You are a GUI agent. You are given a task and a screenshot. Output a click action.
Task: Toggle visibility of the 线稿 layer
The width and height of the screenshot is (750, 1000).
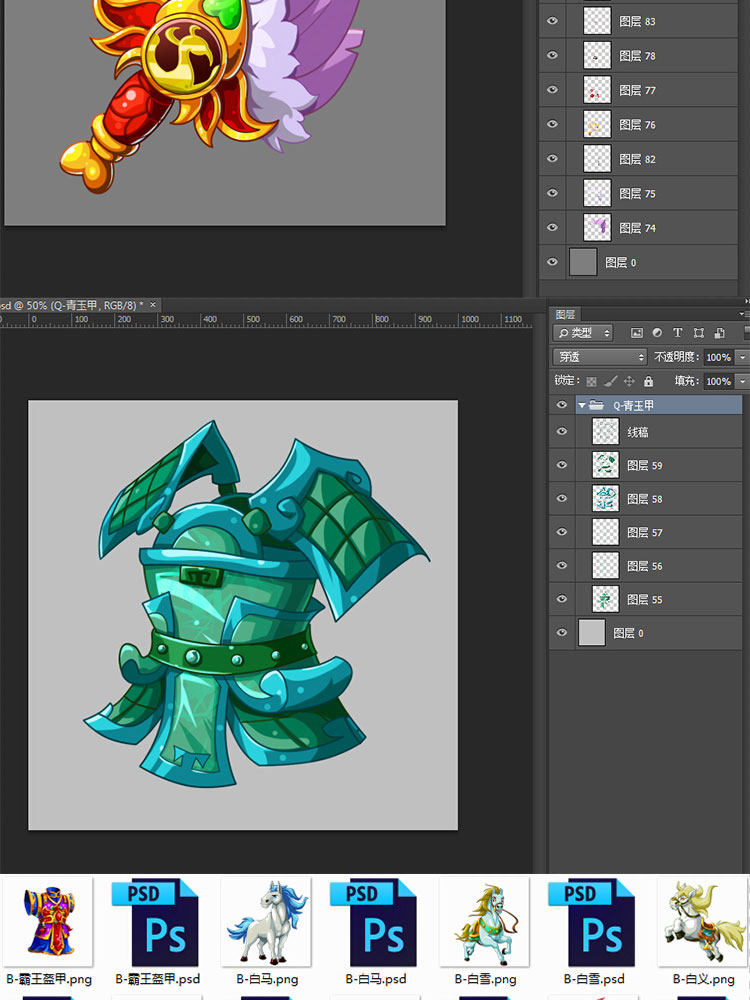click(562, 432)
